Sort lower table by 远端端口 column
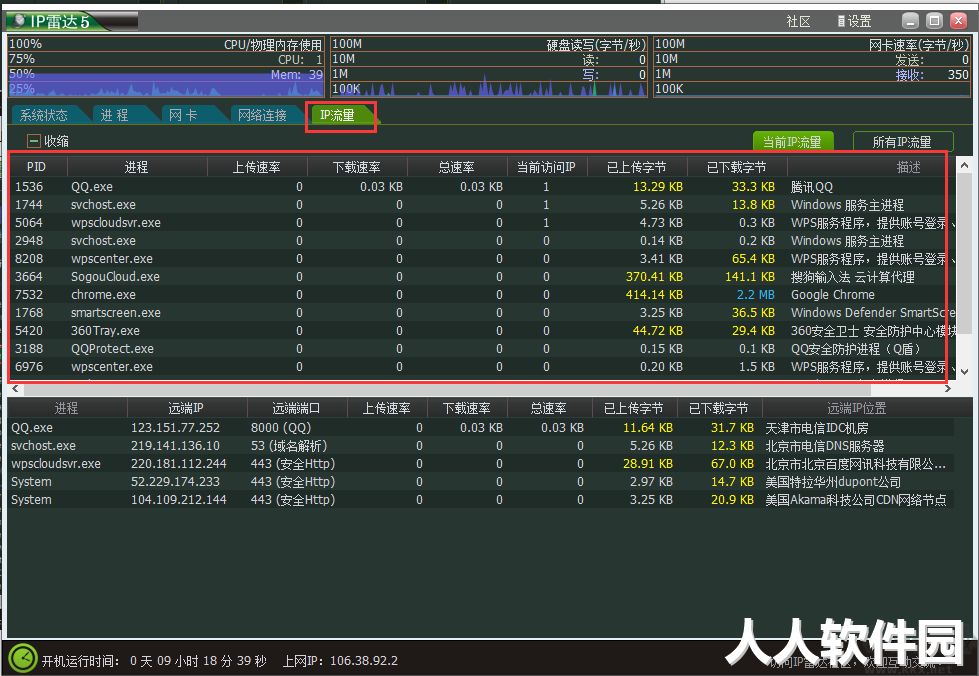This screenshot has width=979, height=676. [296, 408]
